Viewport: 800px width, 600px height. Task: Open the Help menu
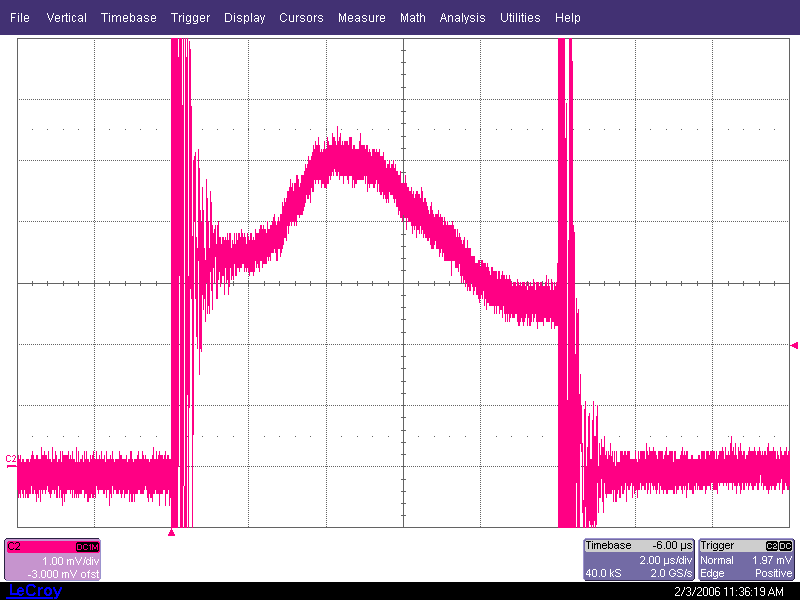pyautogui.click(x=567, y=18)
